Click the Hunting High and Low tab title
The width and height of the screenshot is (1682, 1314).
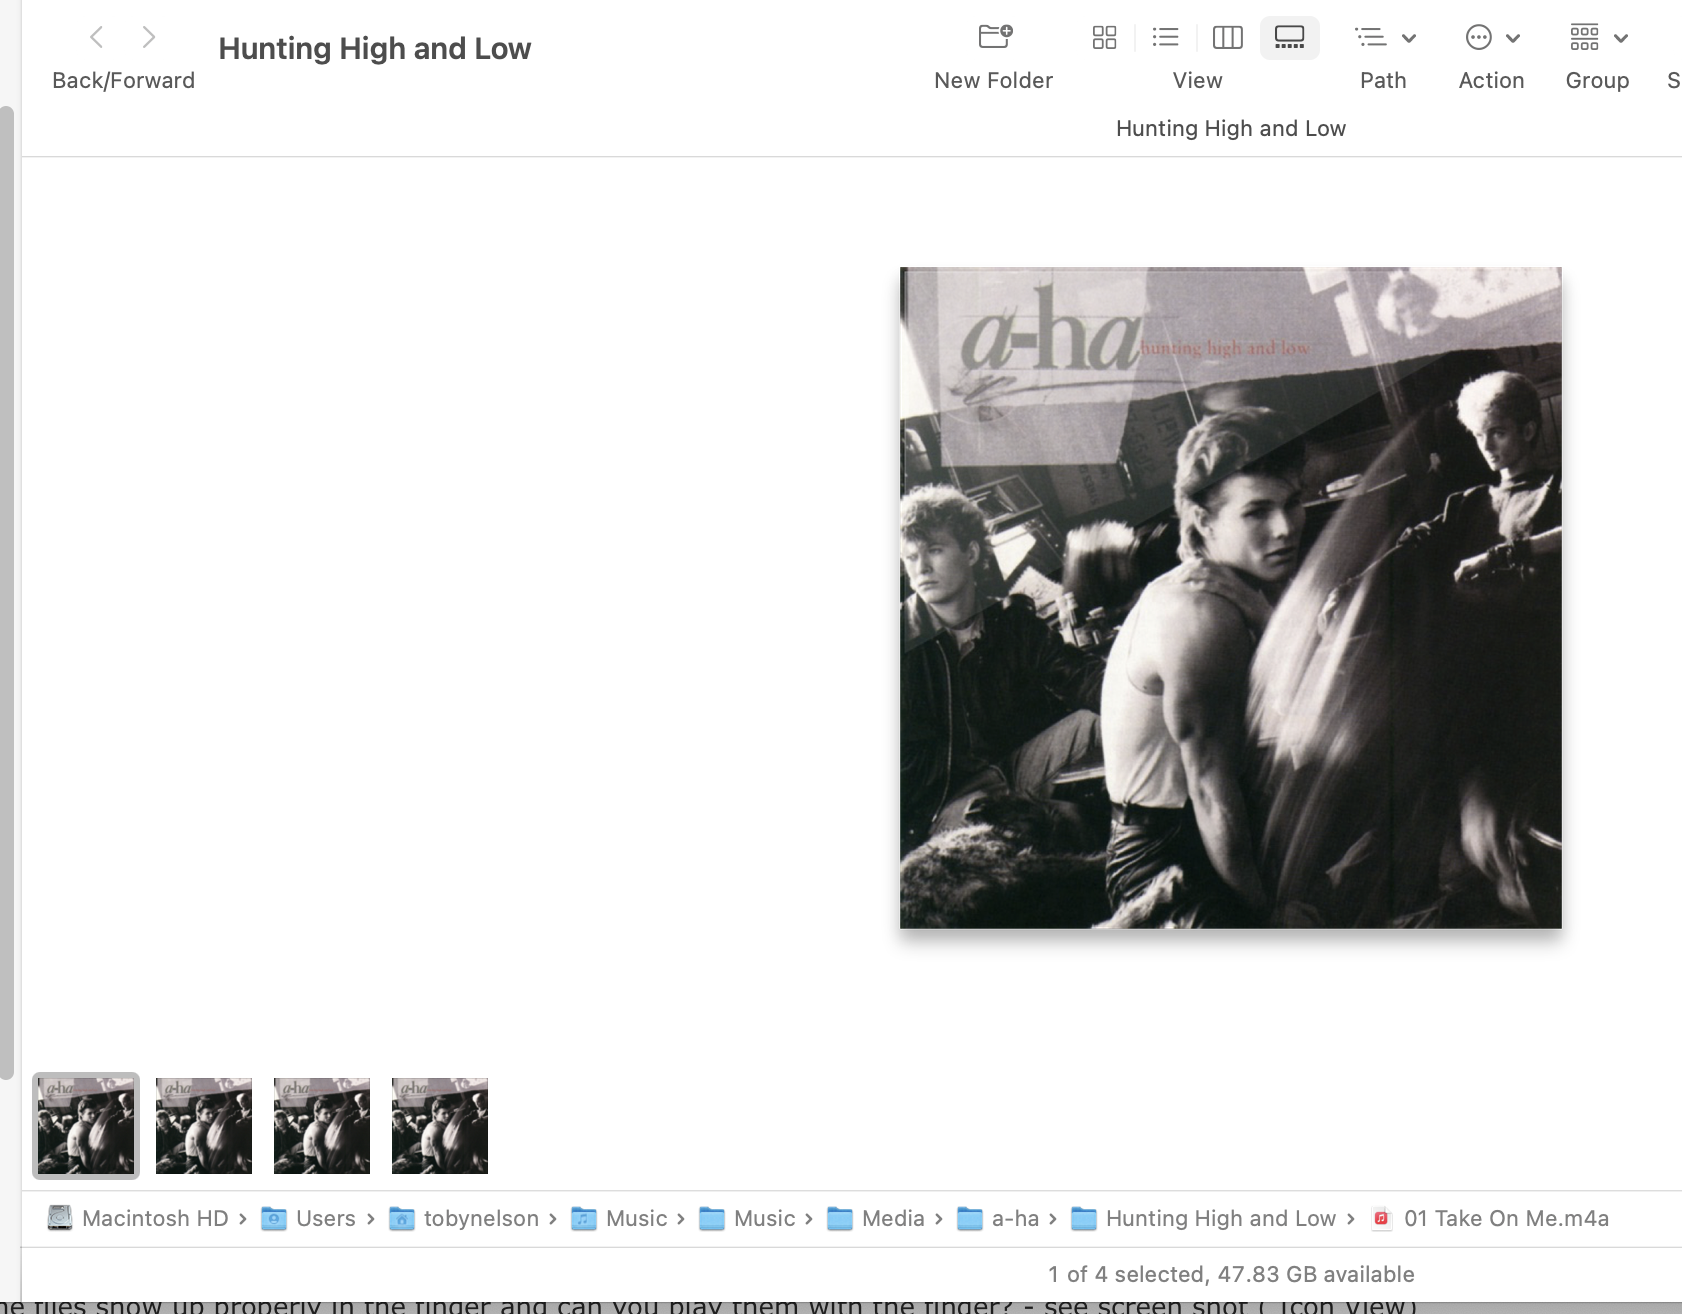click(1230, 128)
